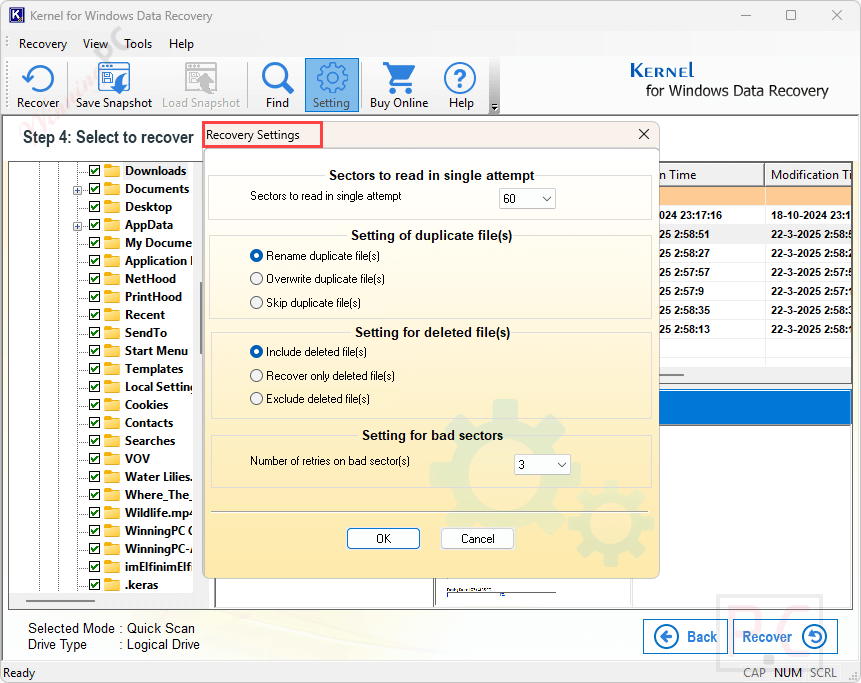Image resolution: width=861 pixels, height=683 pixels.
Task: Click the Downloads folder icon
Action: (x=112, y=171)
